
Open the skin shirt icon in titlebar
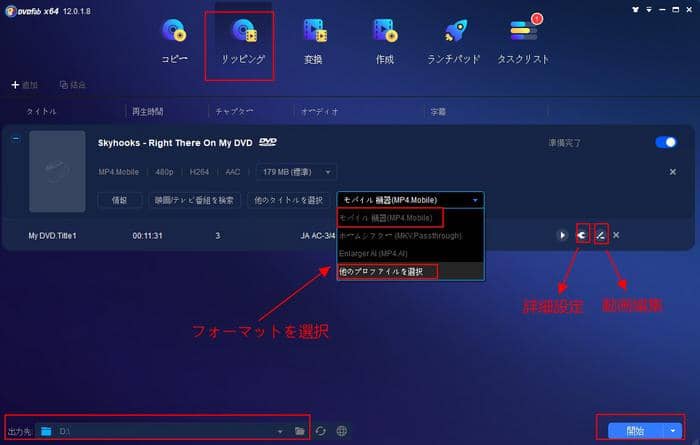pos(635,9)
